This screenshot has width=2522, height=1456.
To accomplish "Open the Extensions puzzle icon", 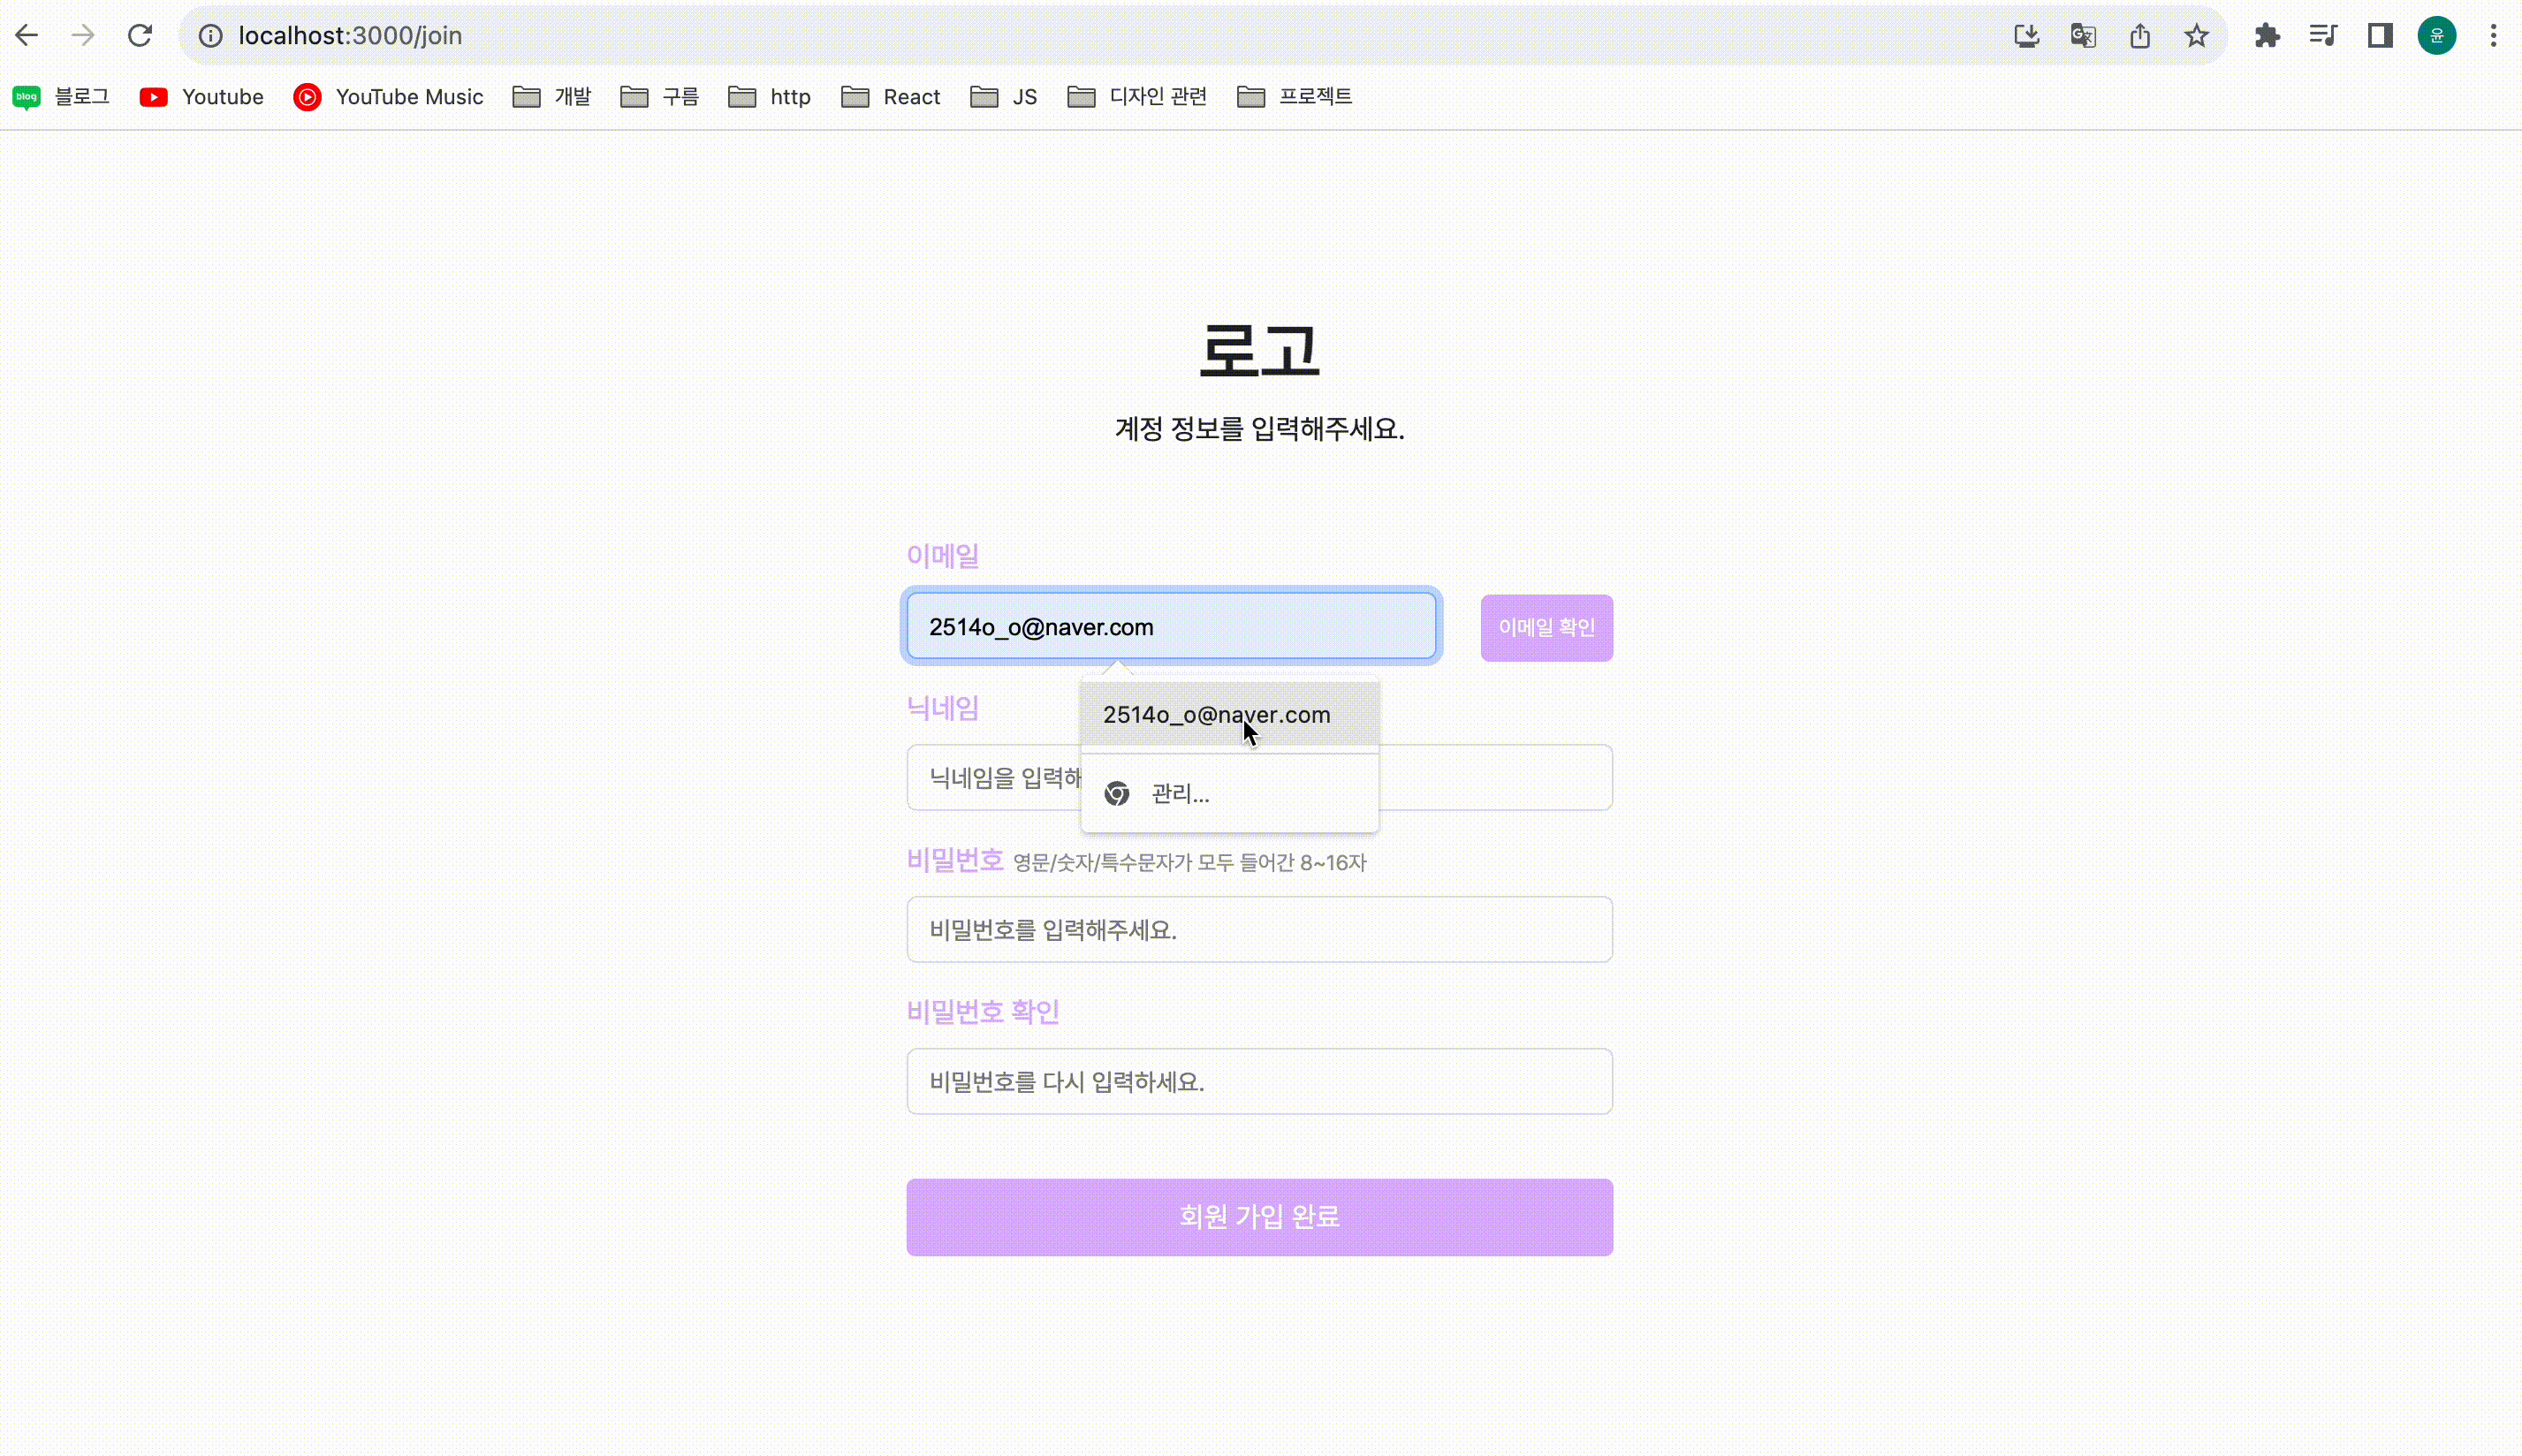I will pos(2267,36).
